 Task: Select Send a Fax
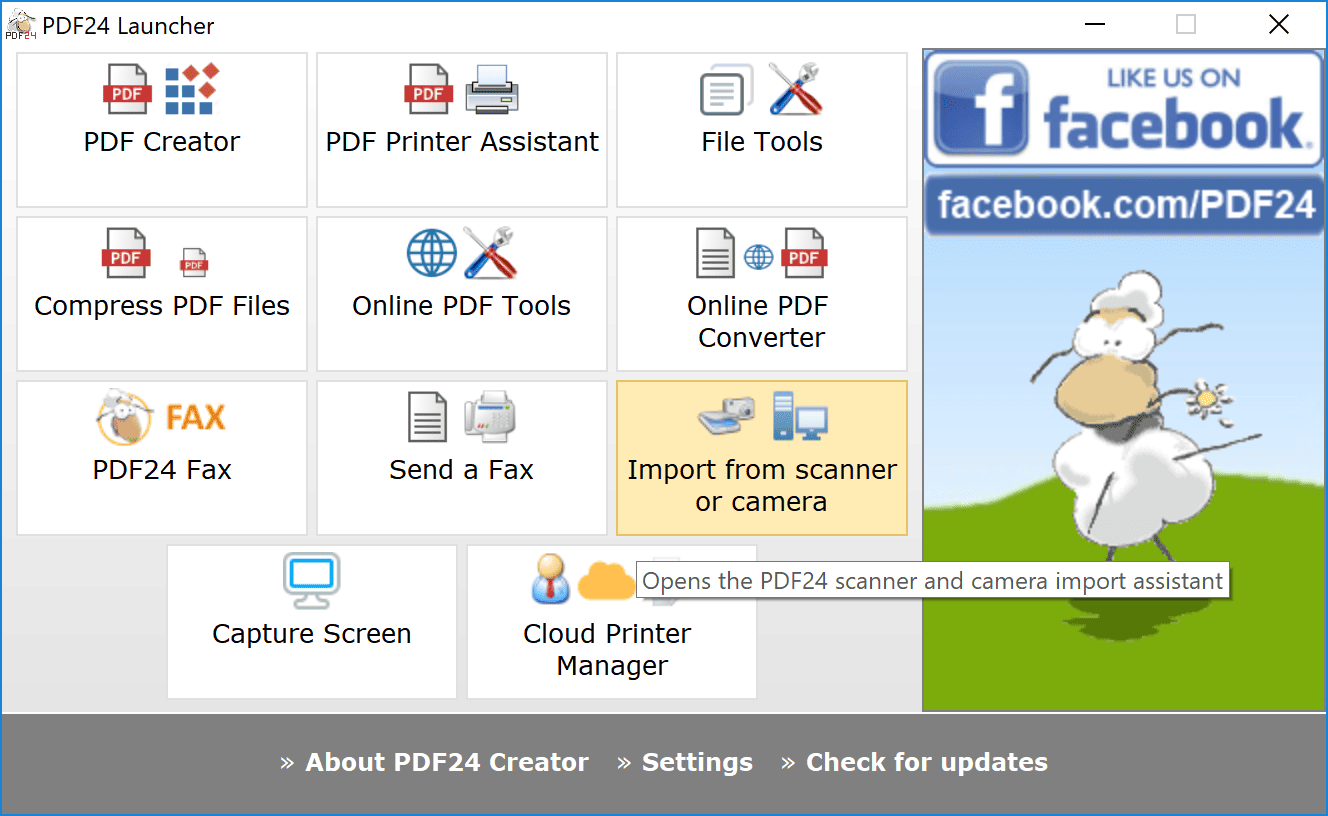coord(461,457)
